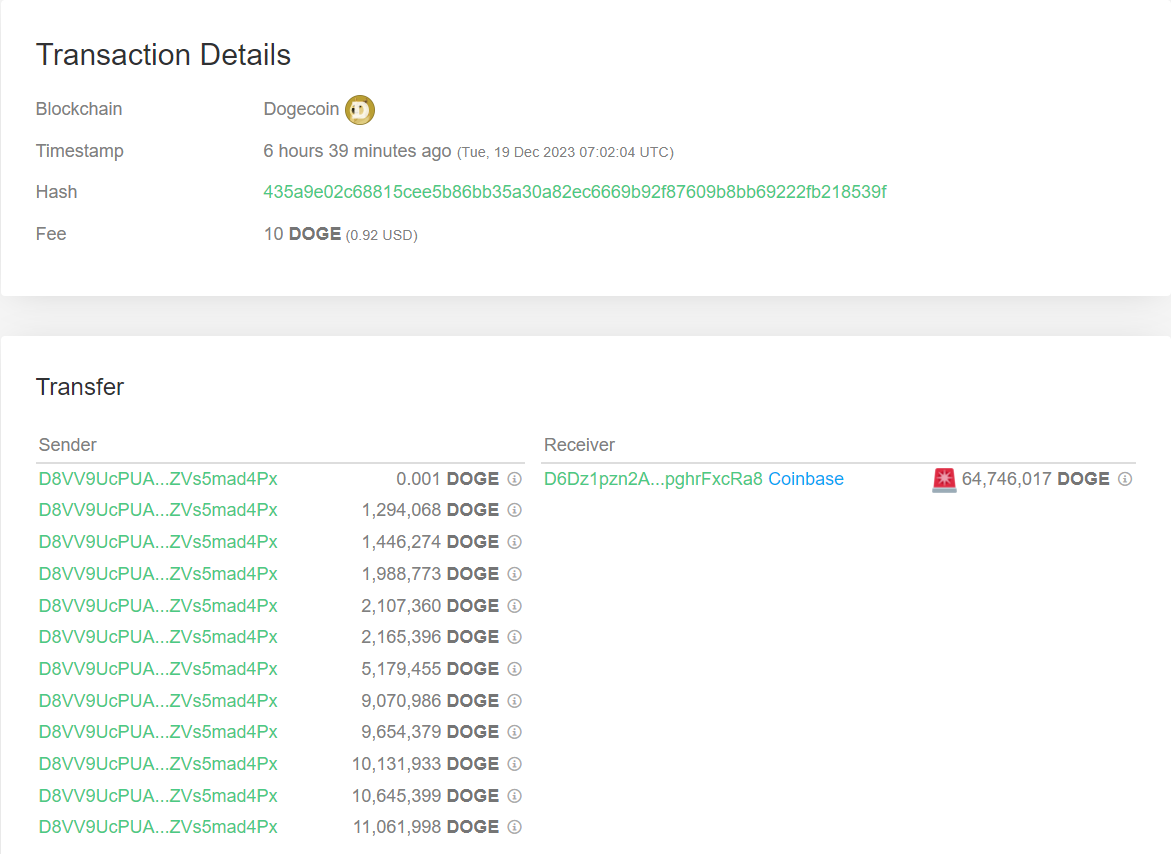The width and height of the screenshot is (1171, 854).
Task: Click info icon beside 1,988,773 DOGE
Action: [x=515, y=574]
